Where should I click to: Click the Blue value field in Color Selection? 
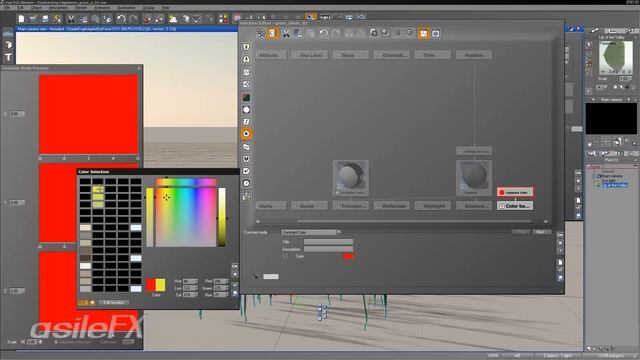221,294
